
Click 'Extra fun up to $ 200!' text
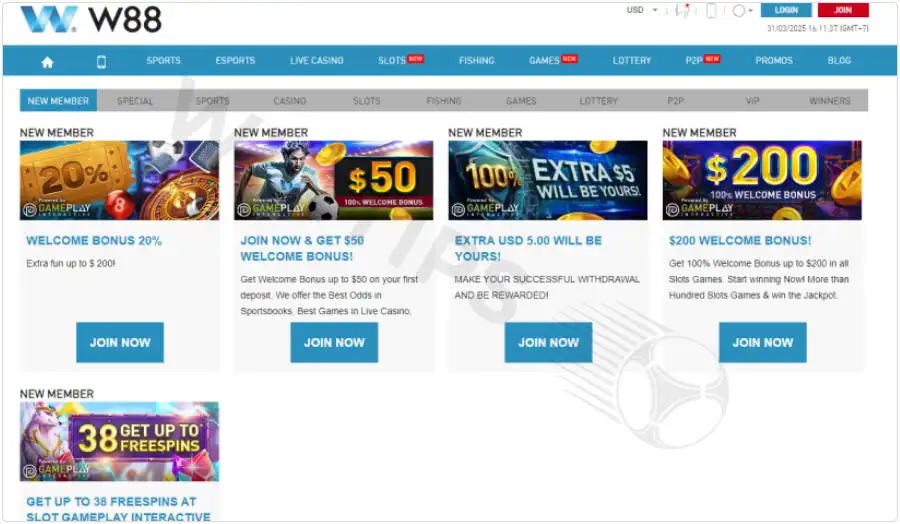coord(71,263)
